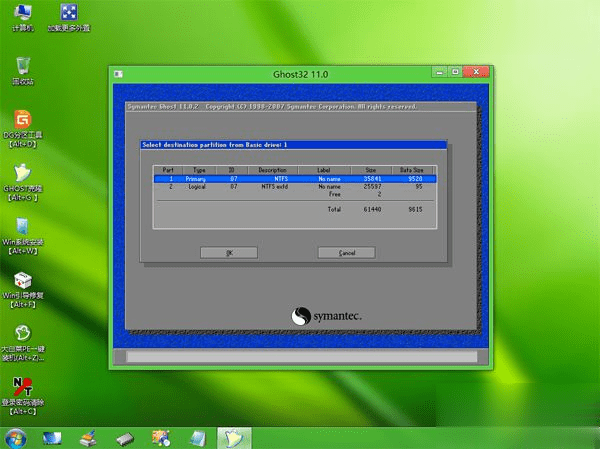600x449 pixels.
Task: Click the Windows Start orb
Action: pyautogui.click(x=15, y=438)
